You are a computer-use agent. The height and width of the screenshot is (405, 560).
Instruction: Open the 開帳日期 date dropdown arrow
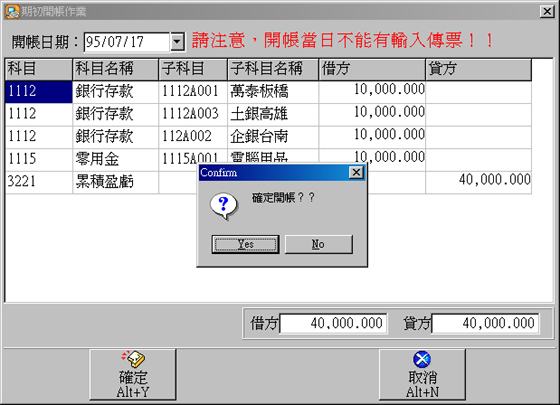click(177, 42)
